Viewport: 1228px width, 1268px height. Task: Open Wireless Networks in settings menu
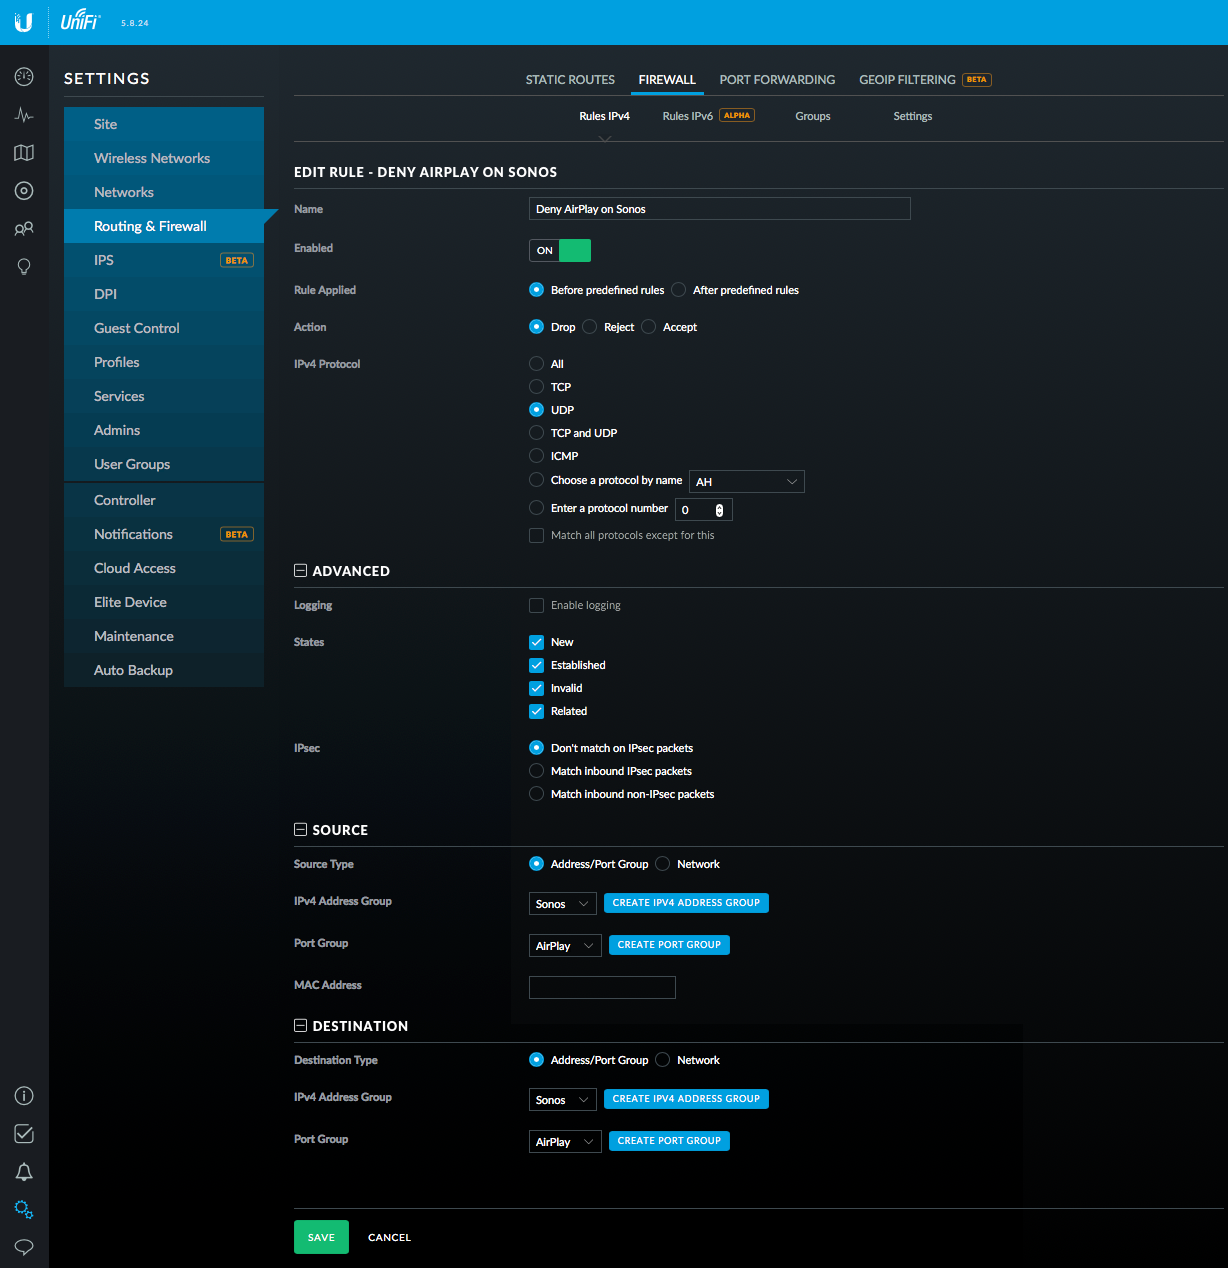click(152, 158)
